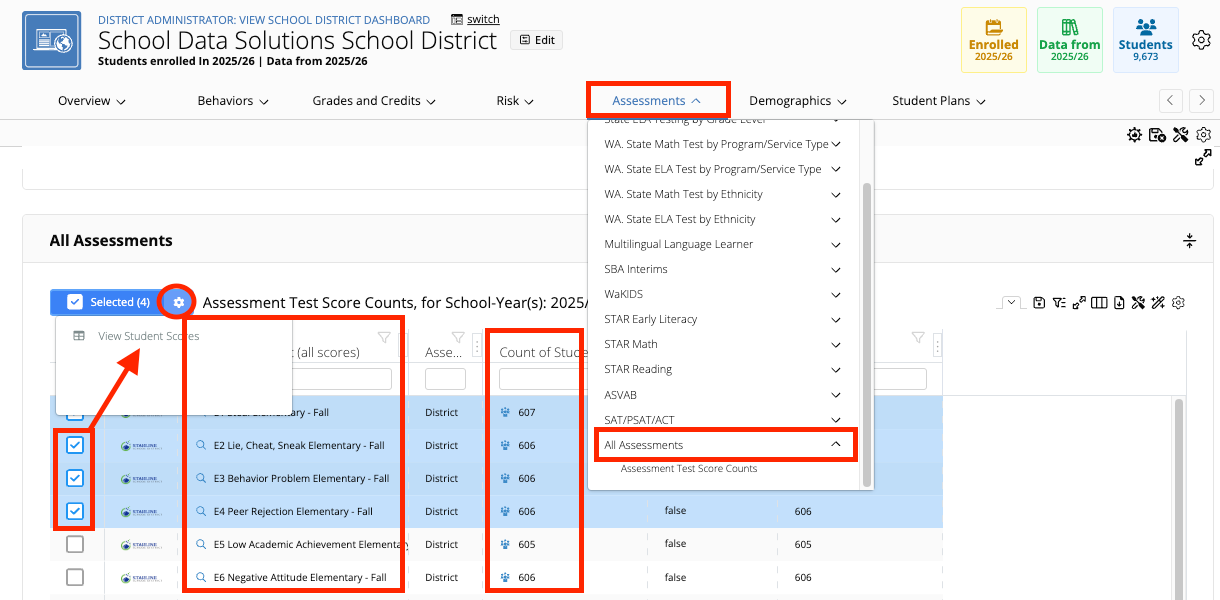
Task: Open the Risk menu
Action: pos(515,101)
